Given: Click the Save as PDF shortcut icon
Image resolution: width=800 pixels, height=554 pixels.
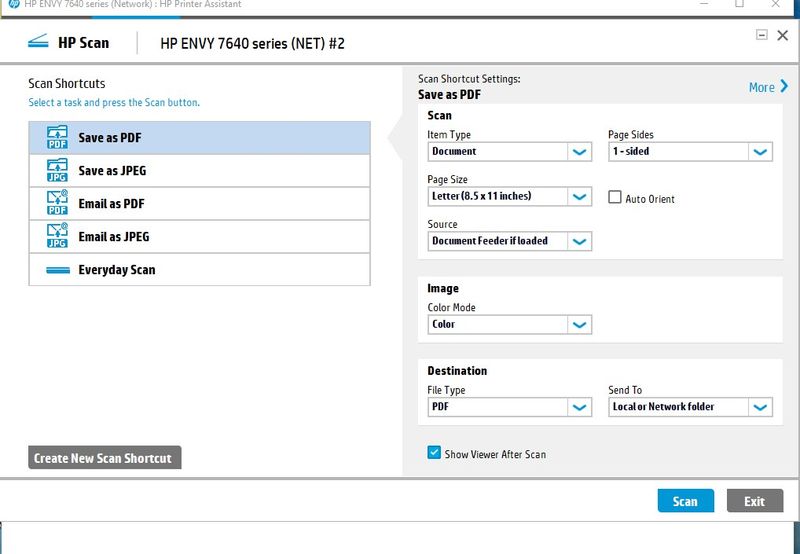Looking at the screenshot, I should click(x=57, y=138).
